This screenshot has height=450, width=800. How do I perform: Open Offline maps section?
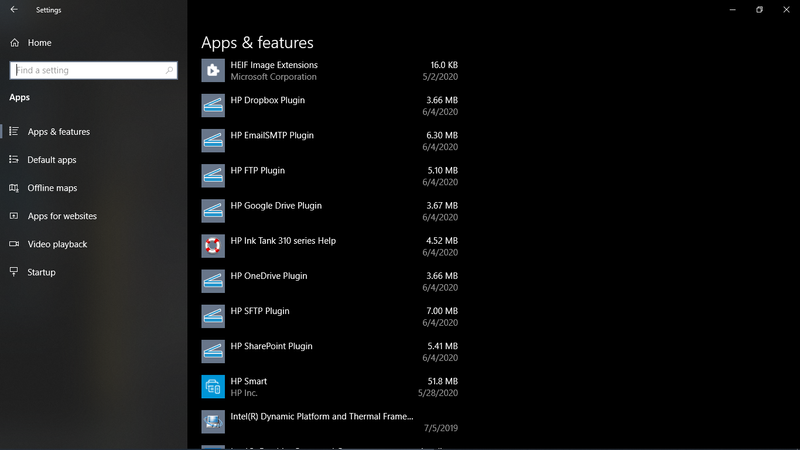[x=52, y=188]
